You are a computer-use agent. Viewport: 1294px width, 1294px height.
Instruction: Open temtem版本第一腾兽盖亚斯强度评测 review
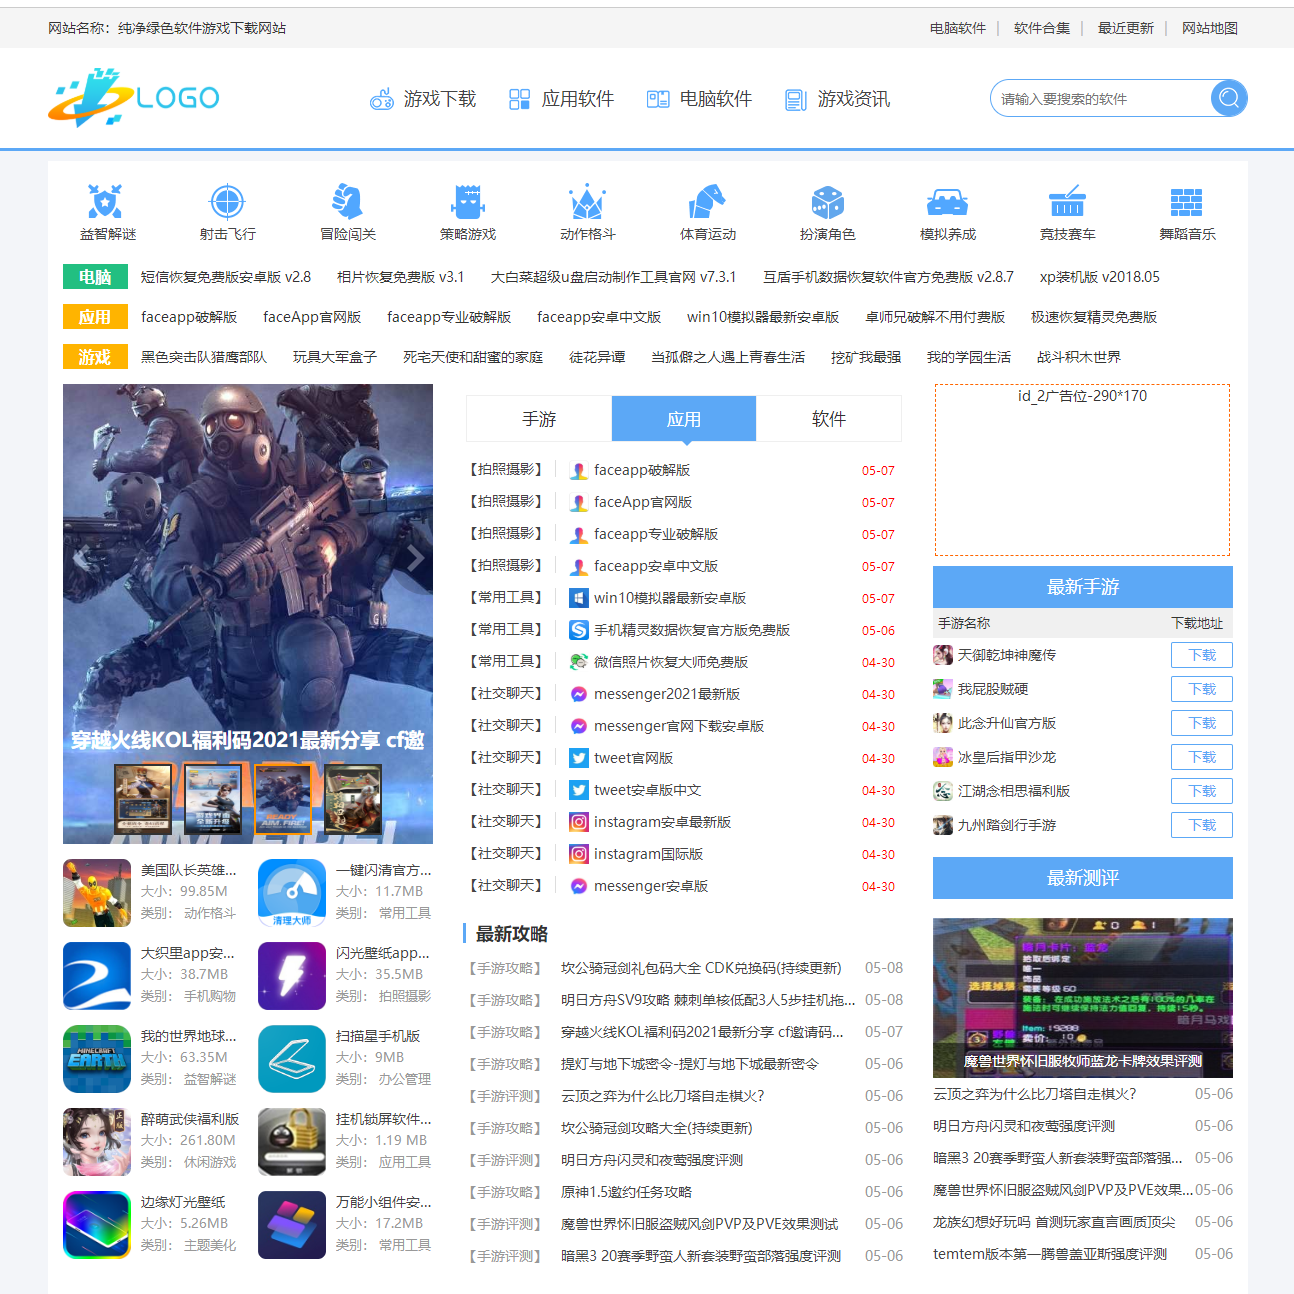[1050, 1254]
